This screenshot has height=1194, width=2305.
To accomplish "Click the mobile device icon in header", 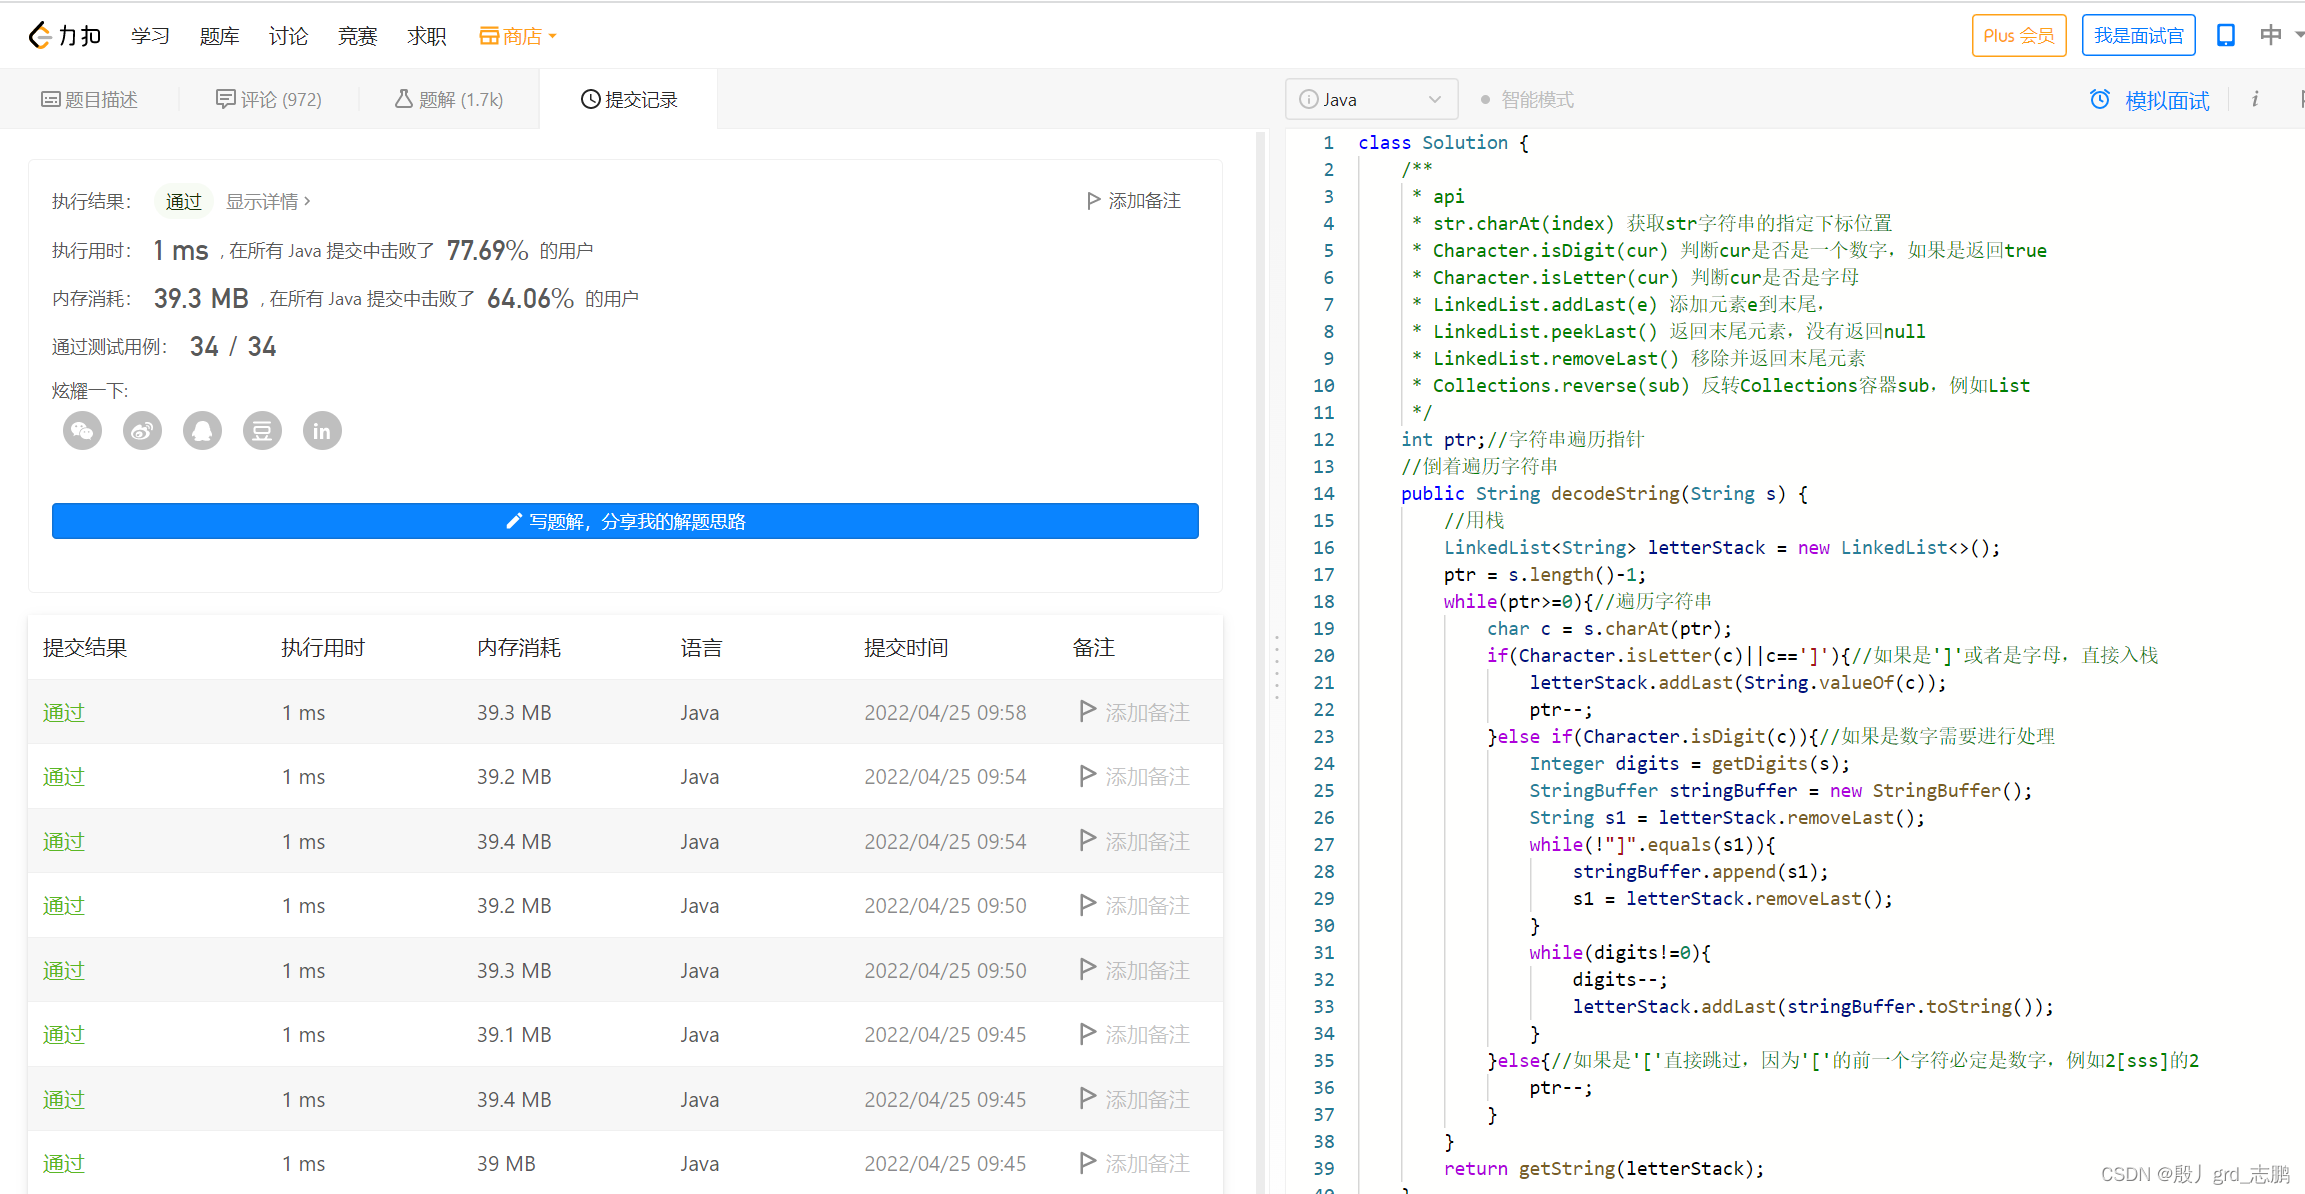I will pyautogui.click(x=2225, y=36).
